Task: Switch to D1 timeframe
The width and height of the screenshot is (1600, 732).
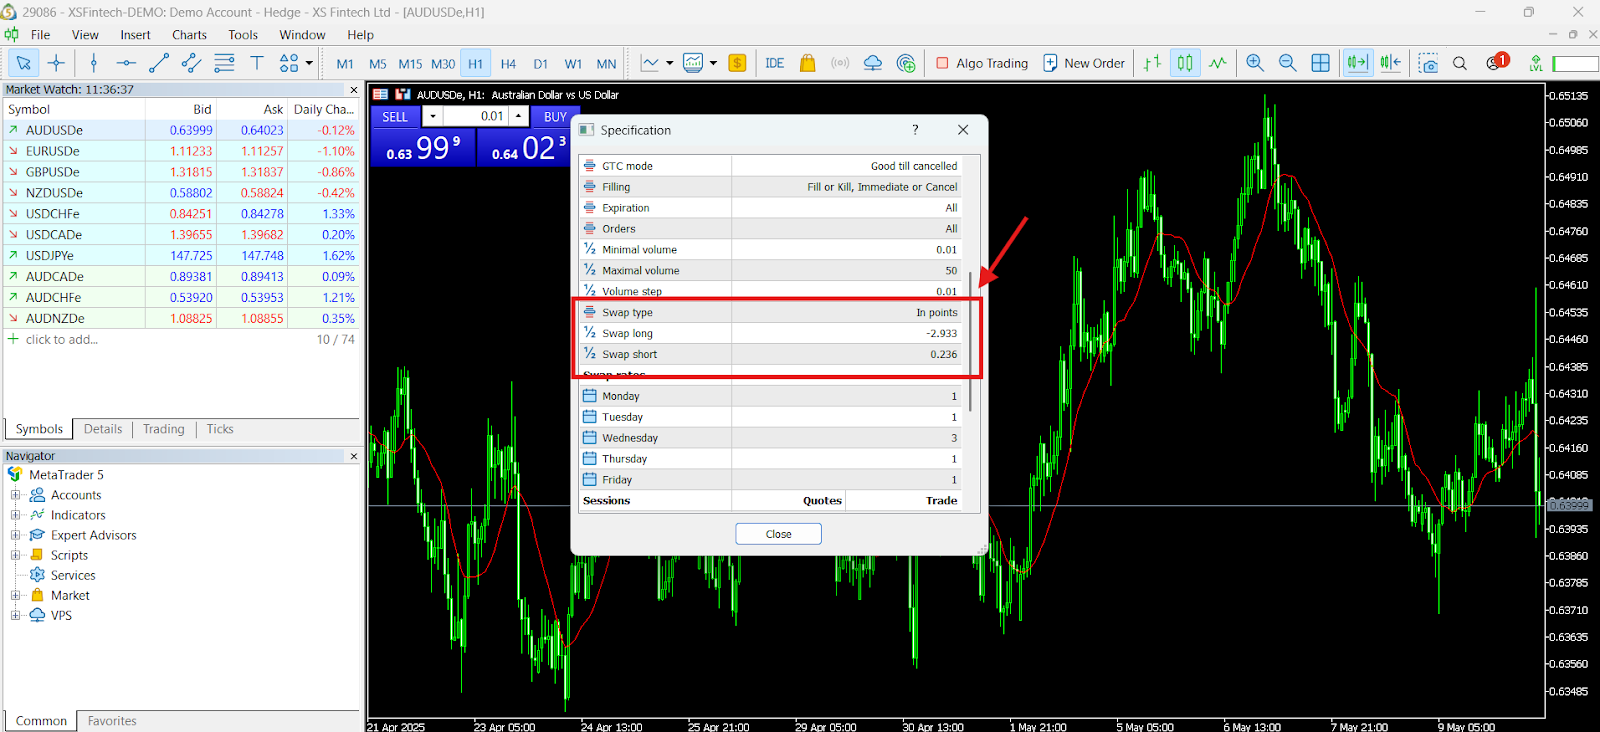Action: (x=541, y=63)
